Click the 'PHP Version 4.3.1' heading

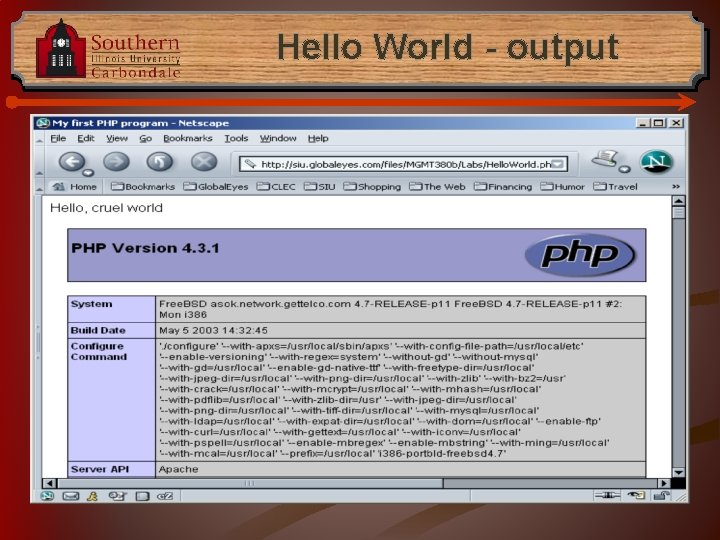(x=145, y=248)
